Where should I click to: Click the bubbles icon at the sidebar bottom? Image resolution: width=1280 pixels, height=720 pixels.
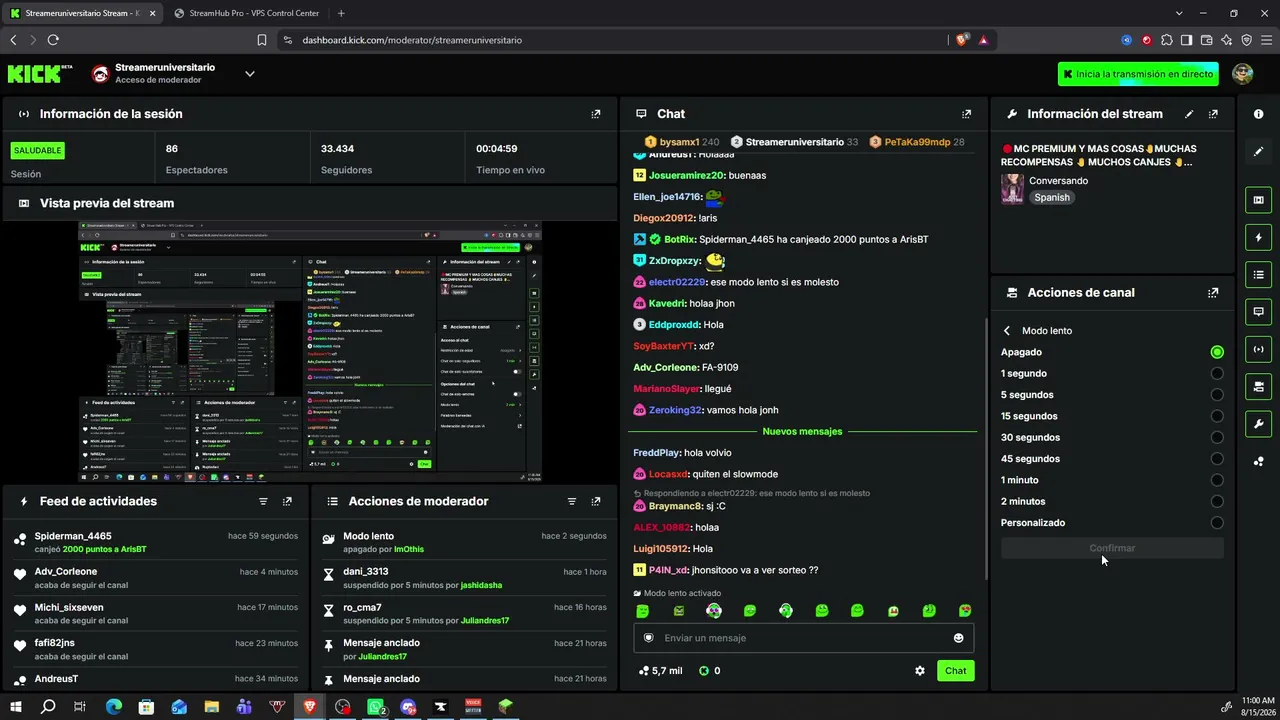pyautogui.click(x=1258, y=461)
